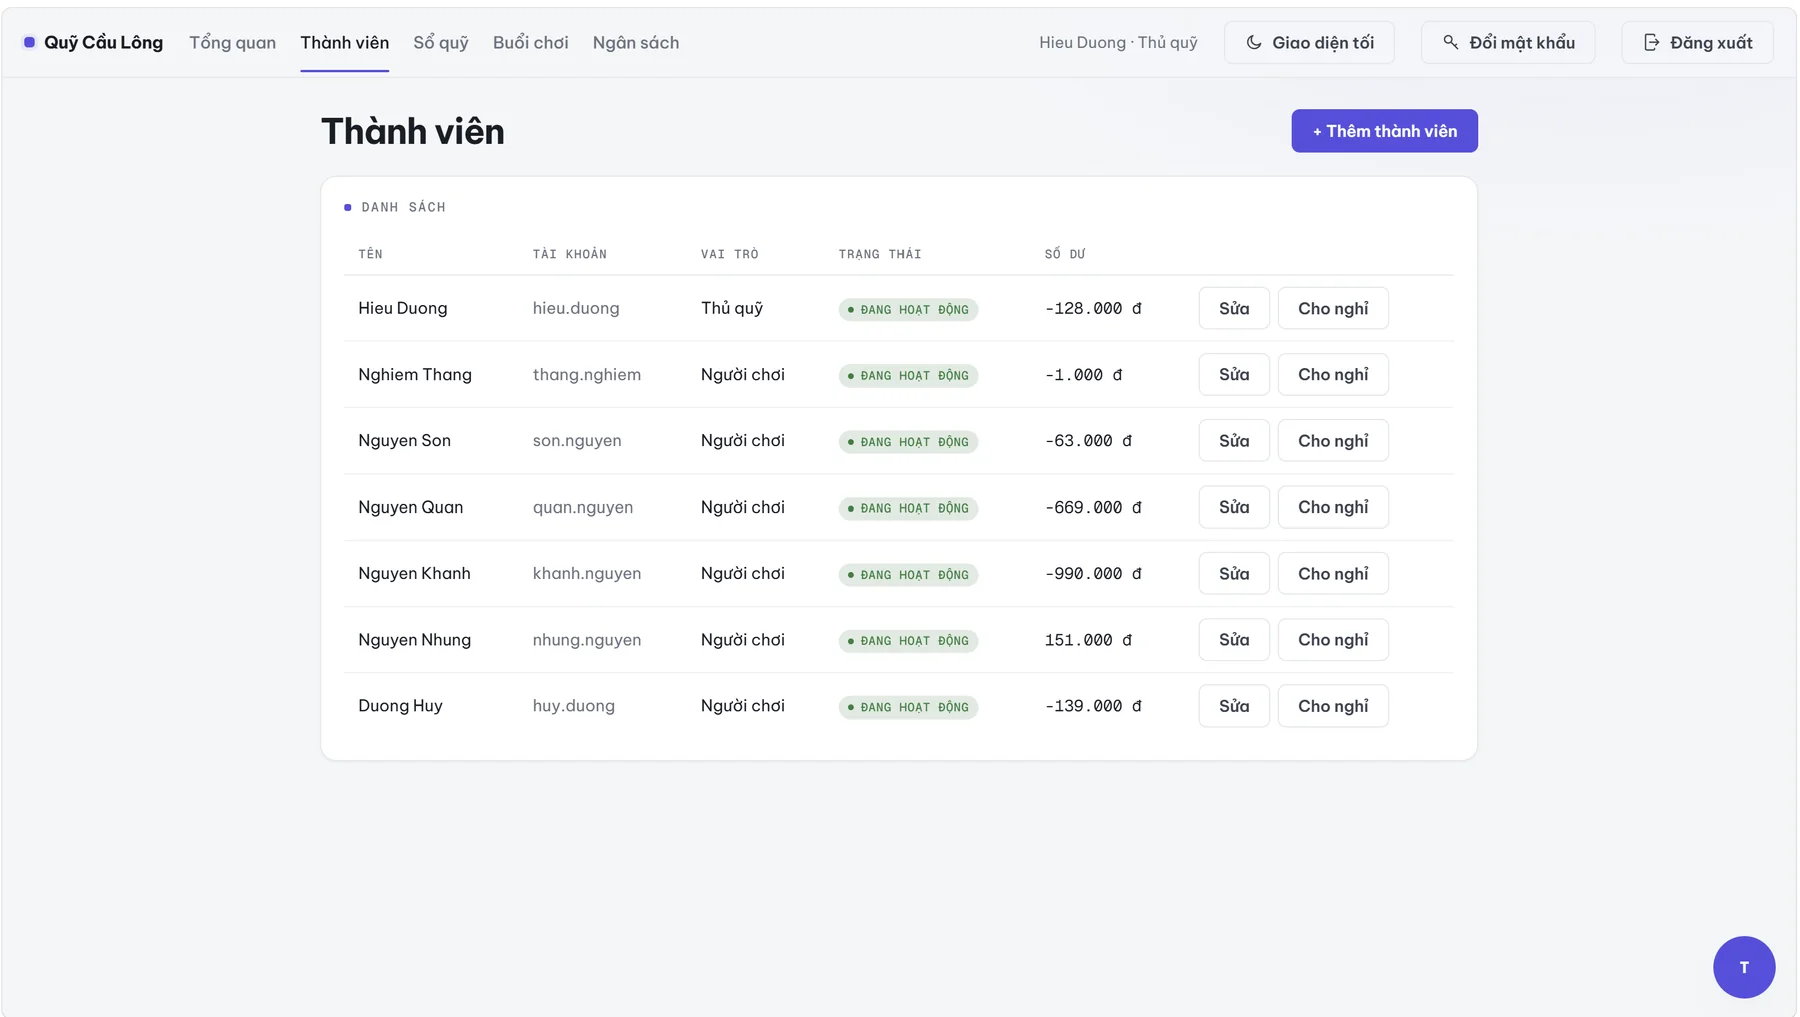Click Cho nghỉ for Nghiem Thang
The image size is (1800, 1017).
coord(1333,374)
